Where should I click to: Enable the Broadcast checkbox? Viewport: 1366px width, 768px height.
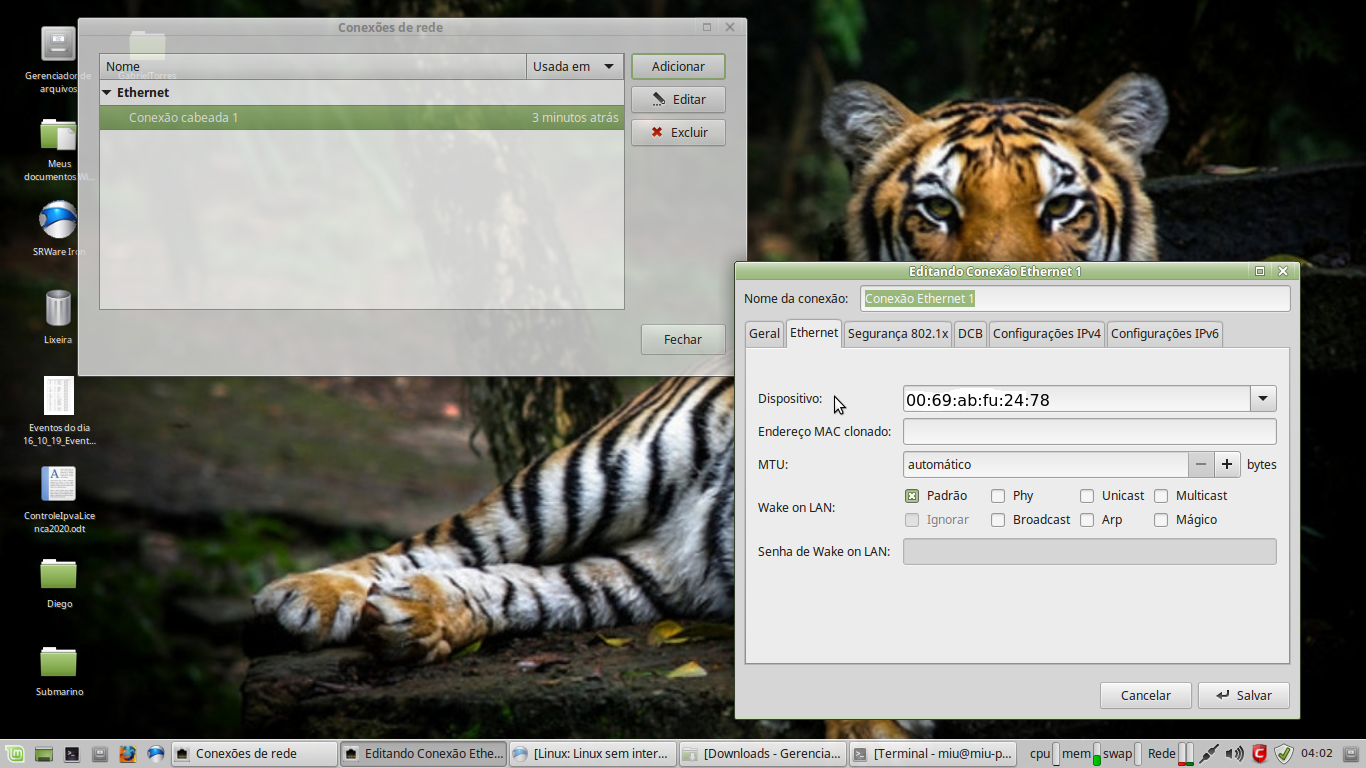coord(998,520)
